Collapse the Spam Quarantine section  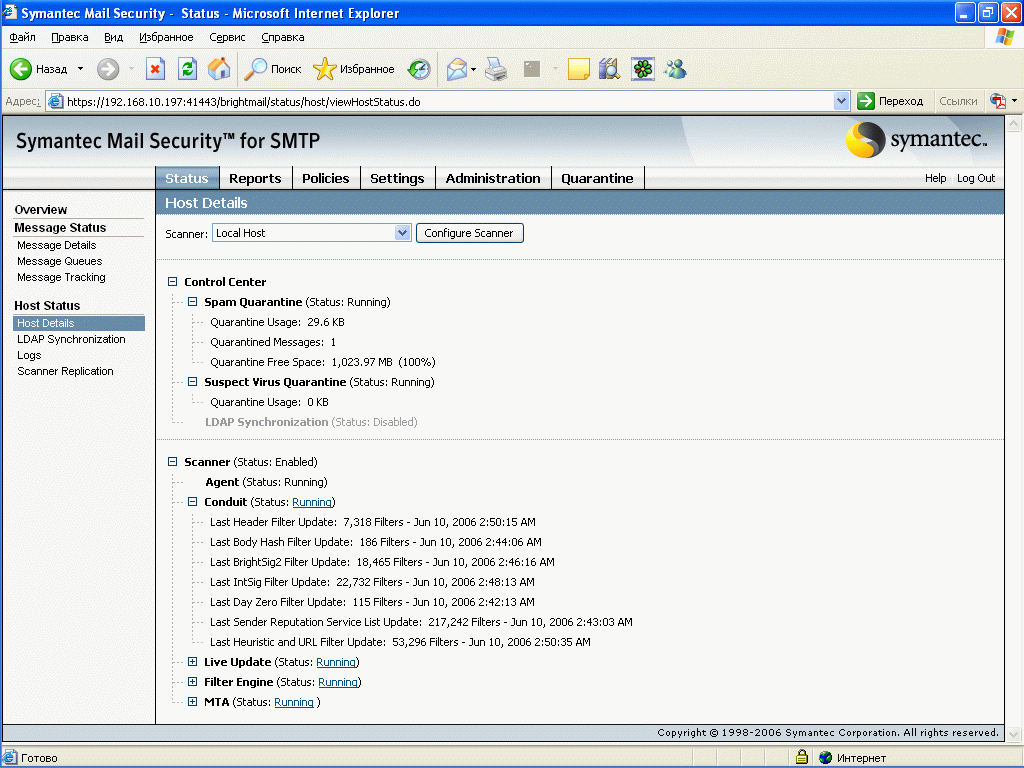(193, 302)
